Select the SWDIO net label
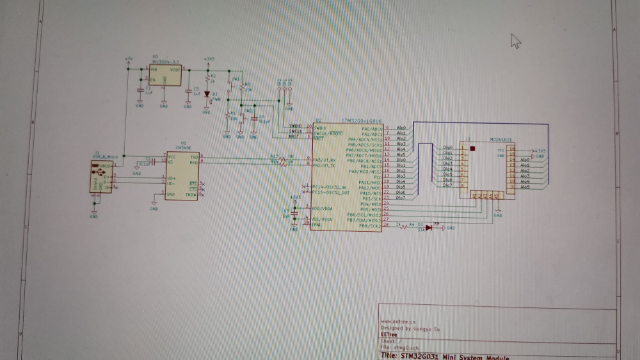Viewport: 640px width, 360px height. click(x=295, y=126)
